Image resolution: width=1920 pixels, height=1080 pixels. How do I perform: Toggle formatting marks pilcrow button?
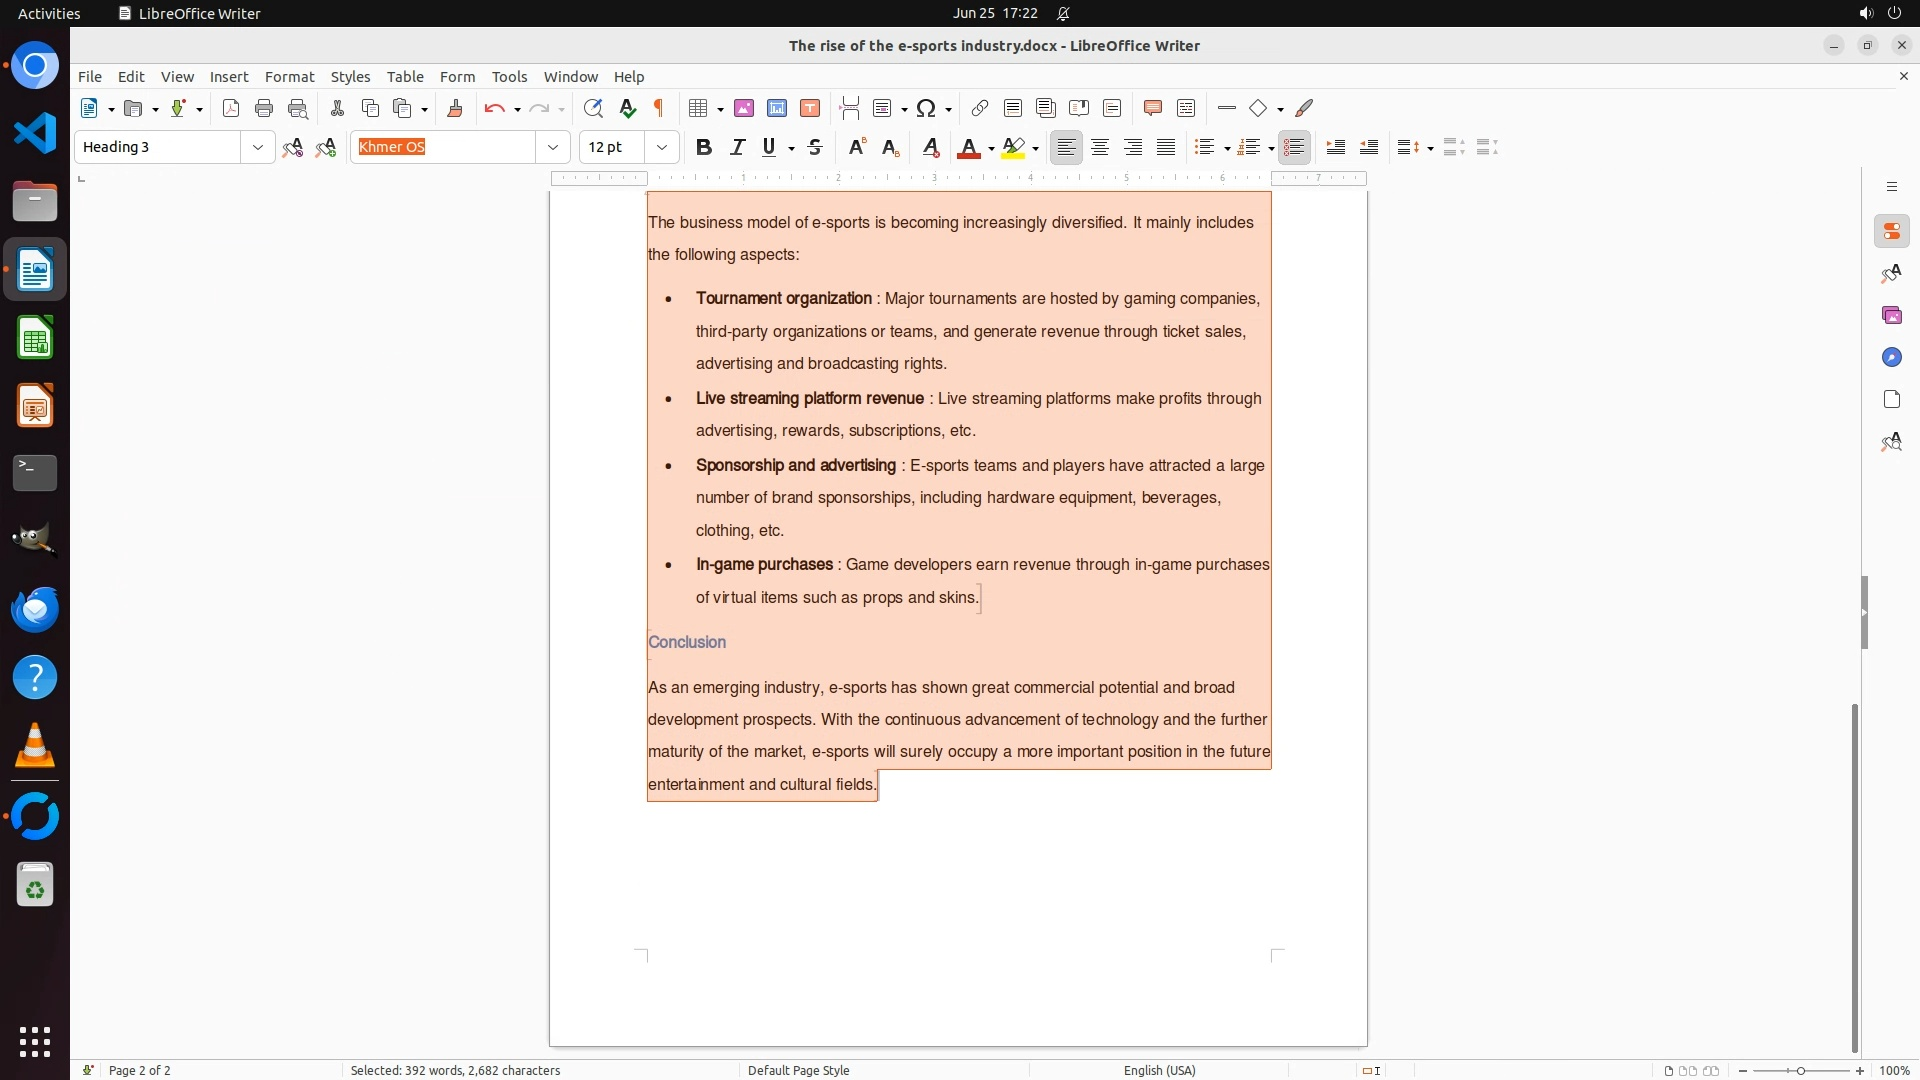(x=659, y=108)
